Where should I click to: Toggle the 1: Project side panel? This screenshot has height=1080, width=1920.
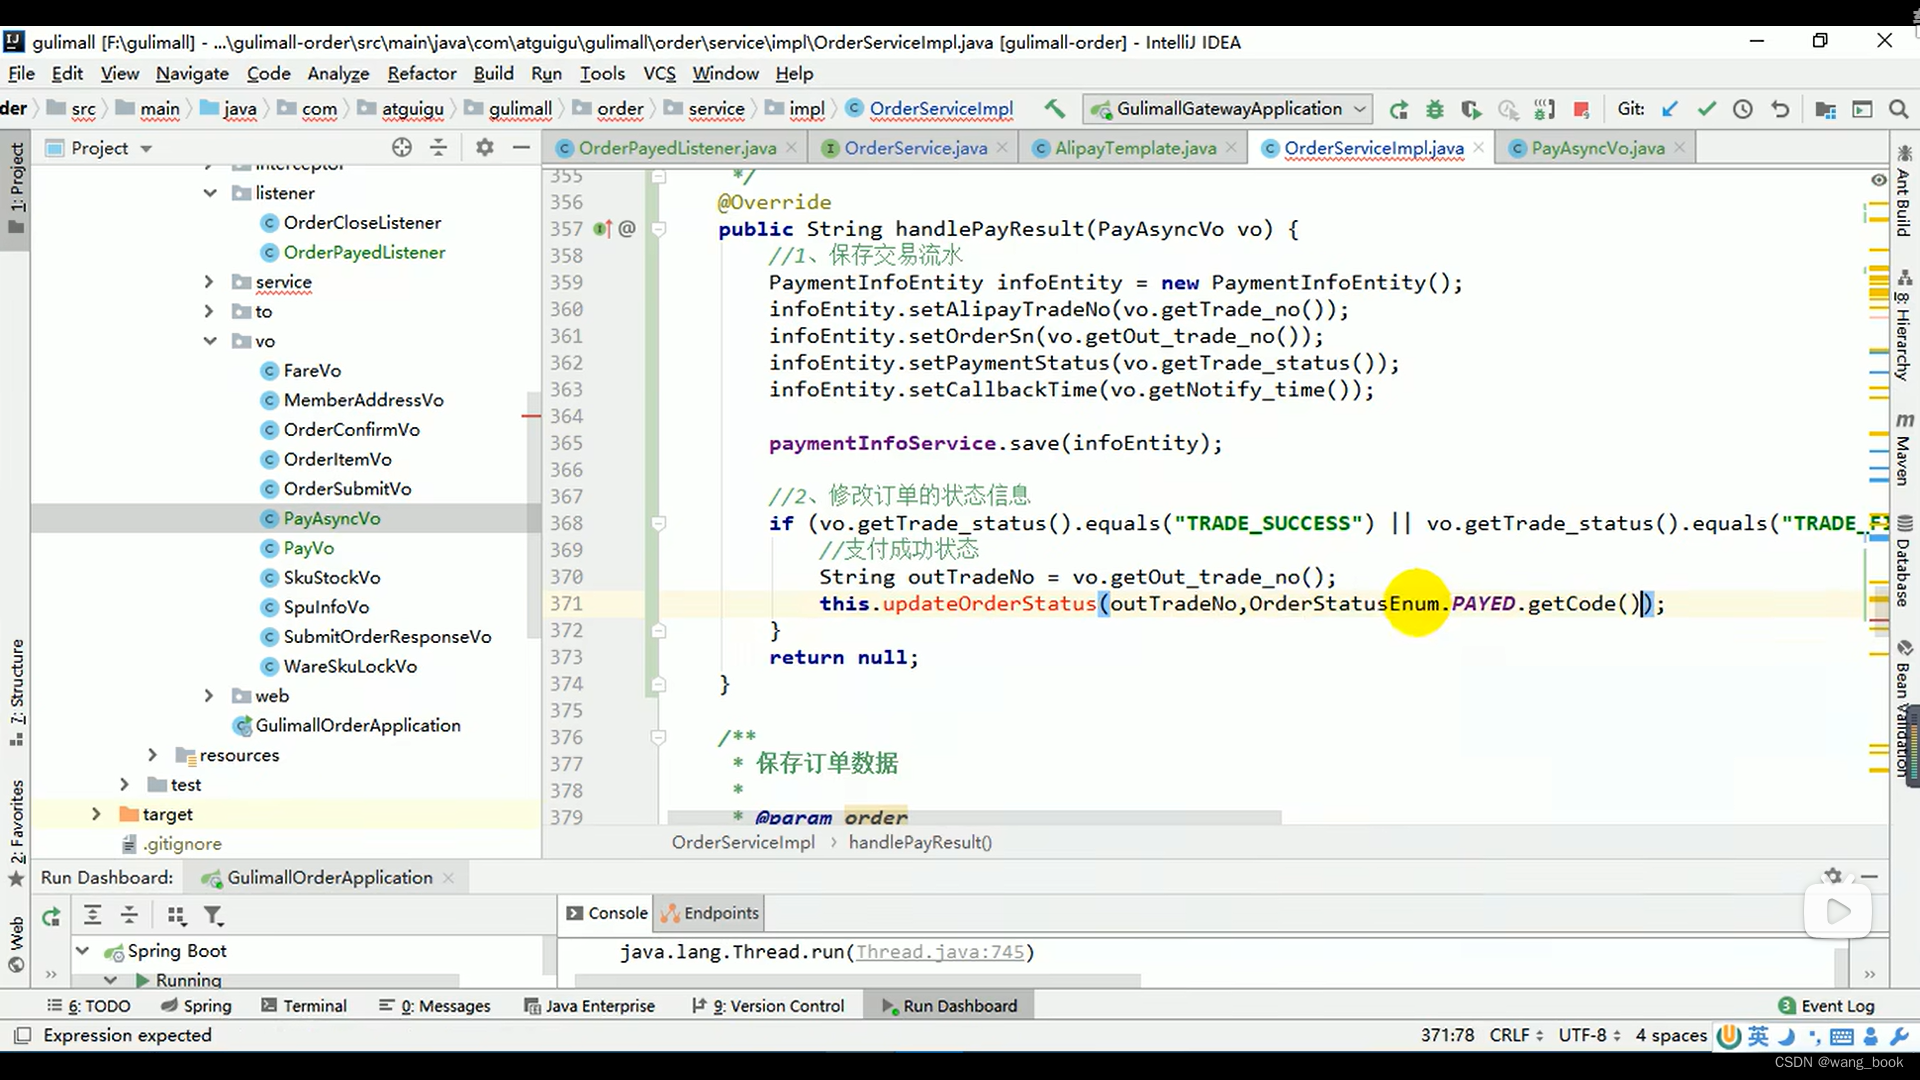point(16,187)
